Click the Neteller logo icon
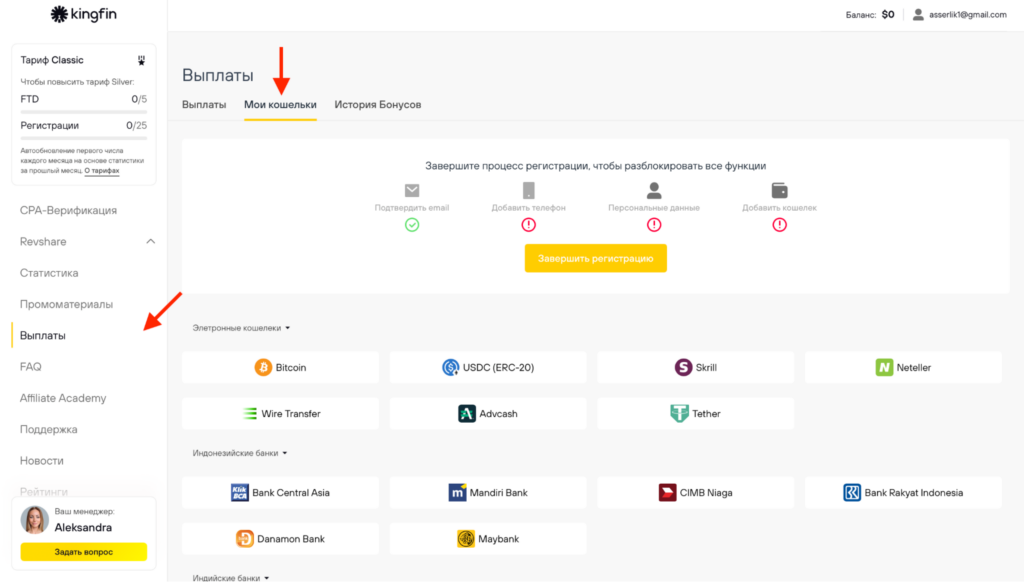Image resolution: width=1024 pixels, height=582 pixels. (x=884, y=367)
